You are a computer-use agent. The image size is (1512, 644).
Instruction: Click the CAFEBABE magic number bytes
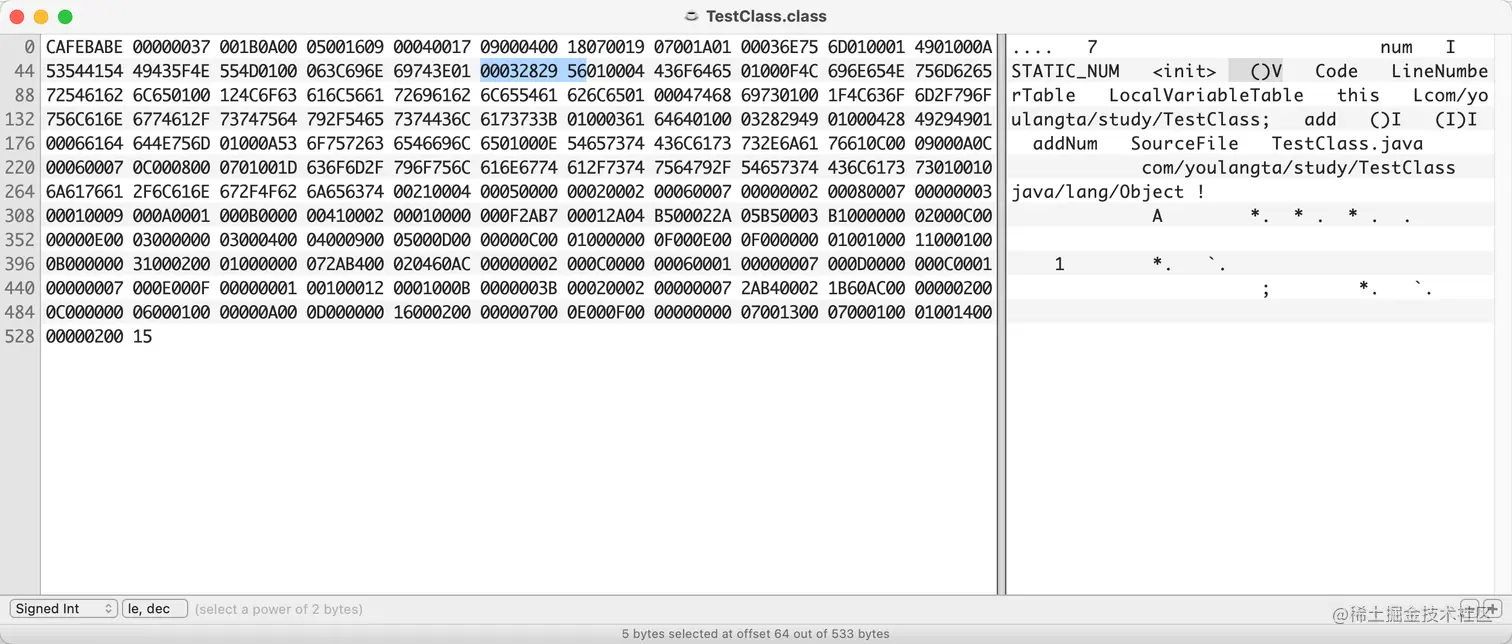85,47
